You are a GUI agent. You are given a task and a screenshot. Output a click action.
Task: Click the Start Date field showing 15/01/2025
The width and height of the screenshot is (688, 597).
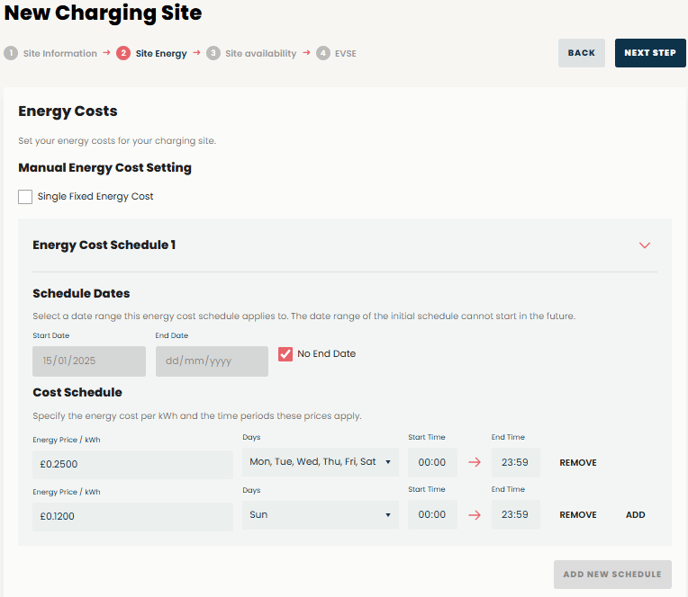point(89,361)
